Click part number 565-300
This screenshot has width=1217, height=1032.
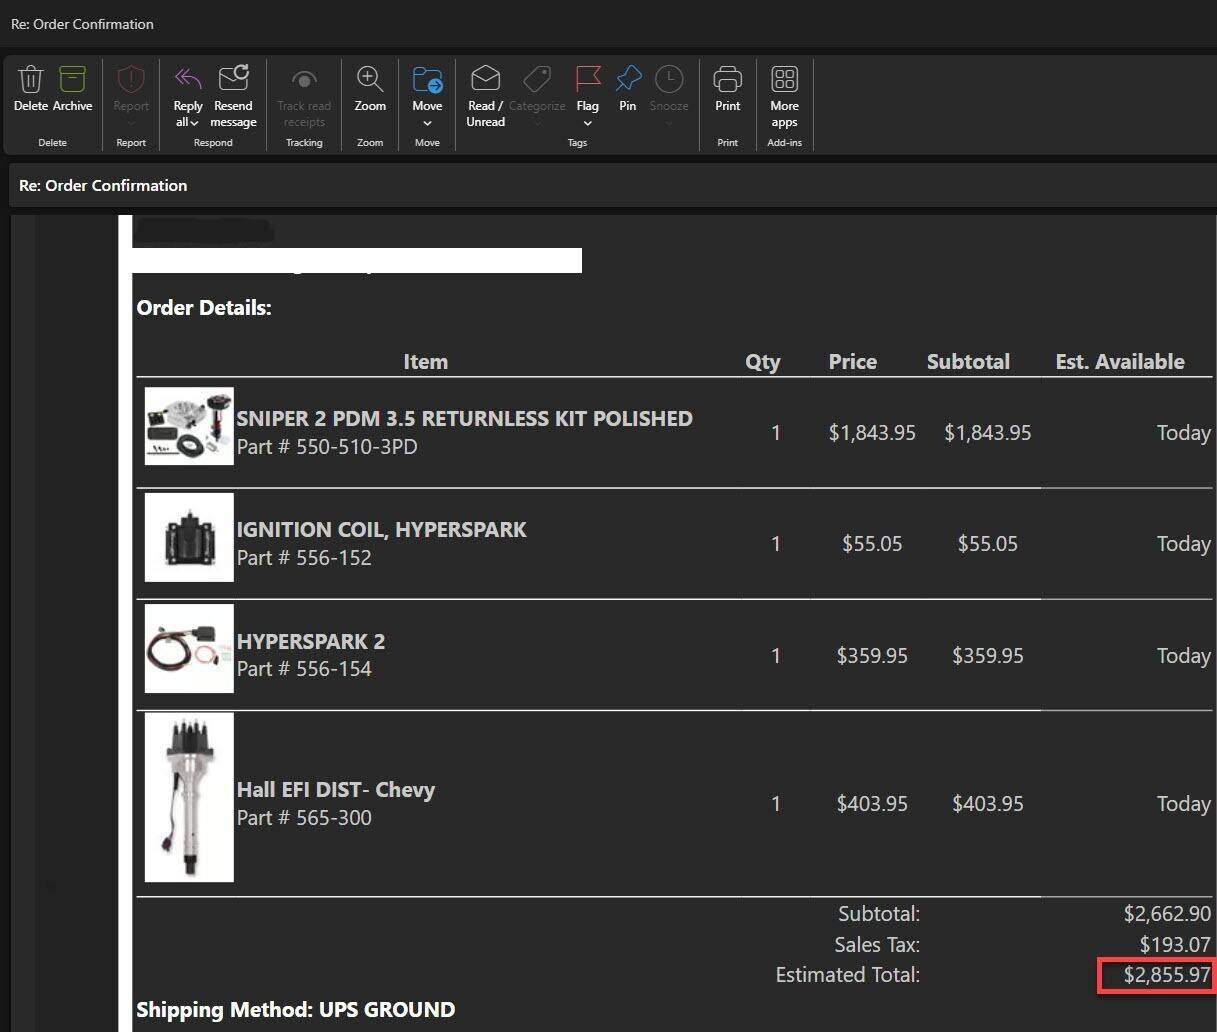pyautogui.click(x=334, y=818)
